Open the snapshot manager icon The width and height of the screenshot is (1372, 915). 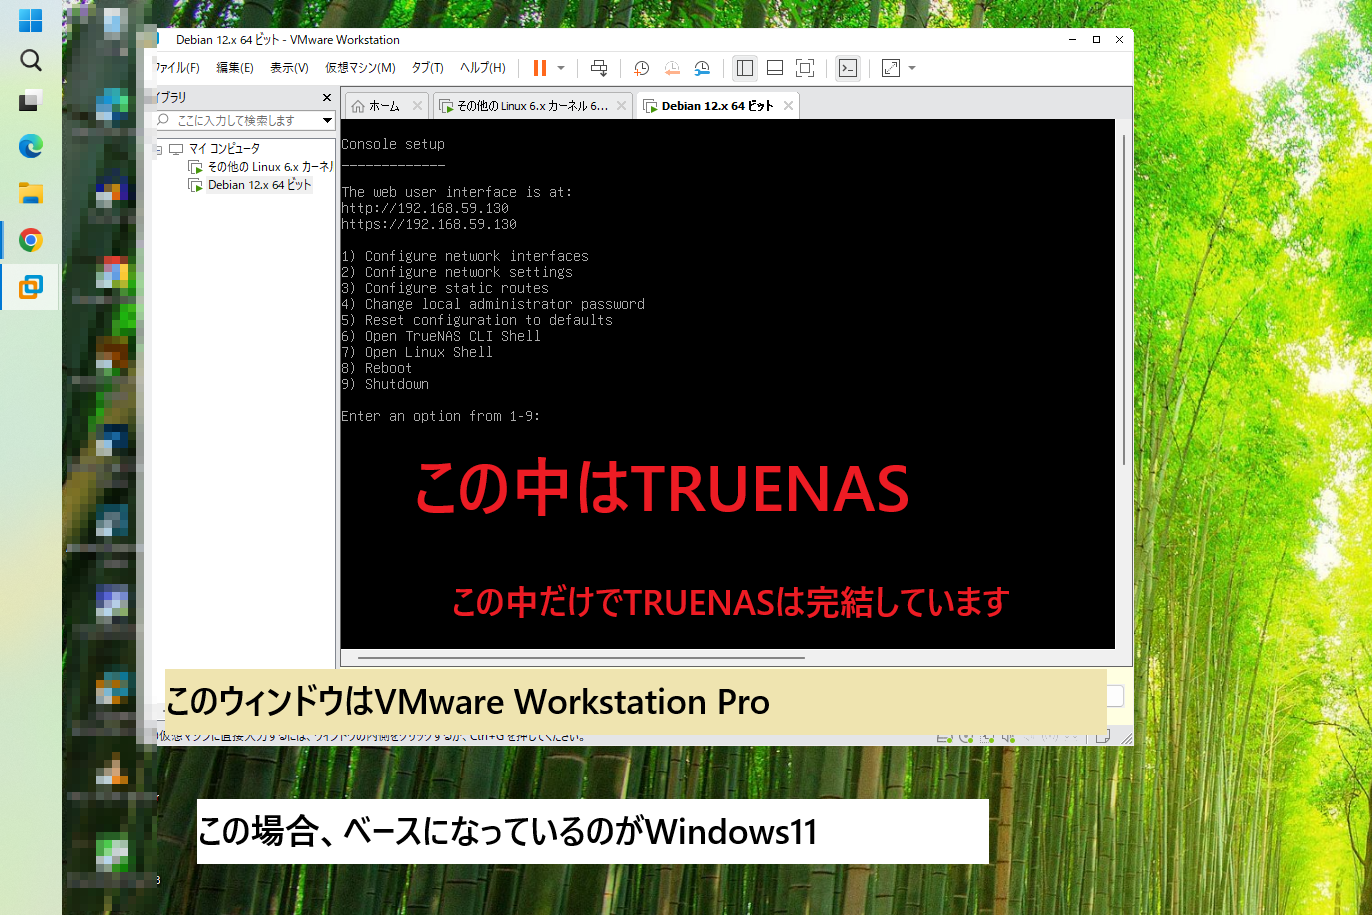point(702,68)
